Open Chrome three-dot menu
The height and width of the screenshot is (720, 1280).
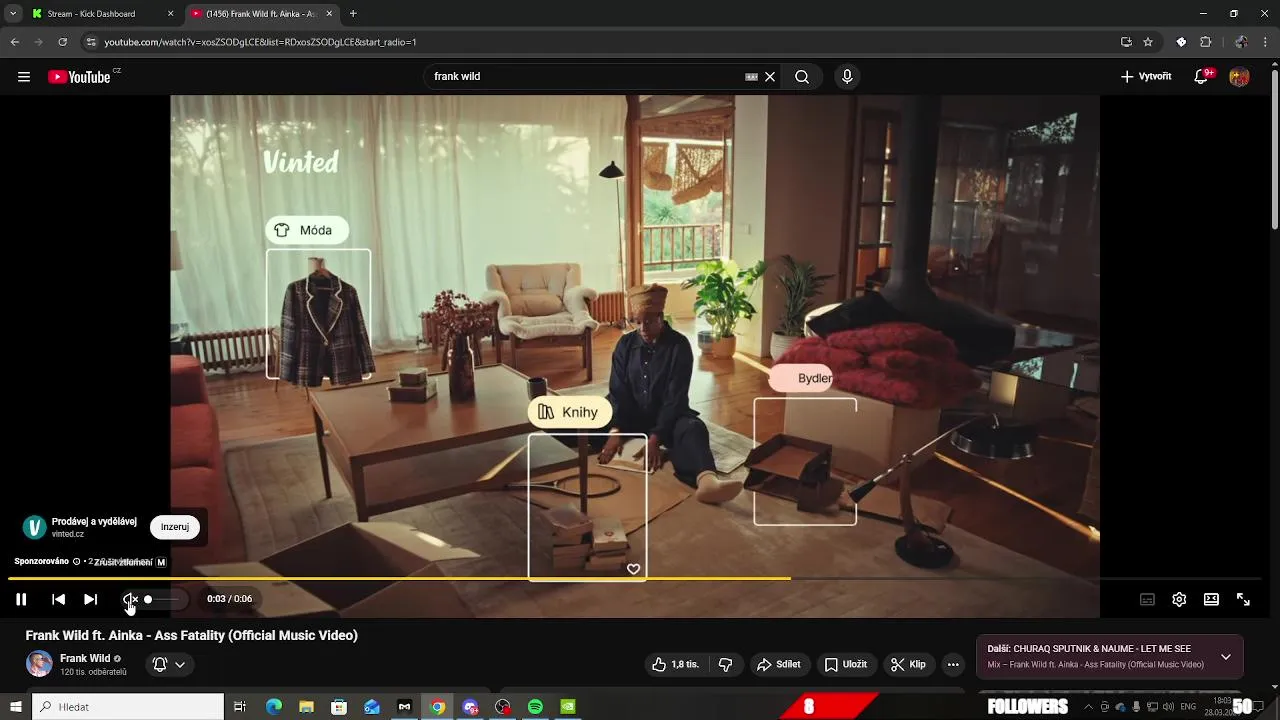(1265, 42)
